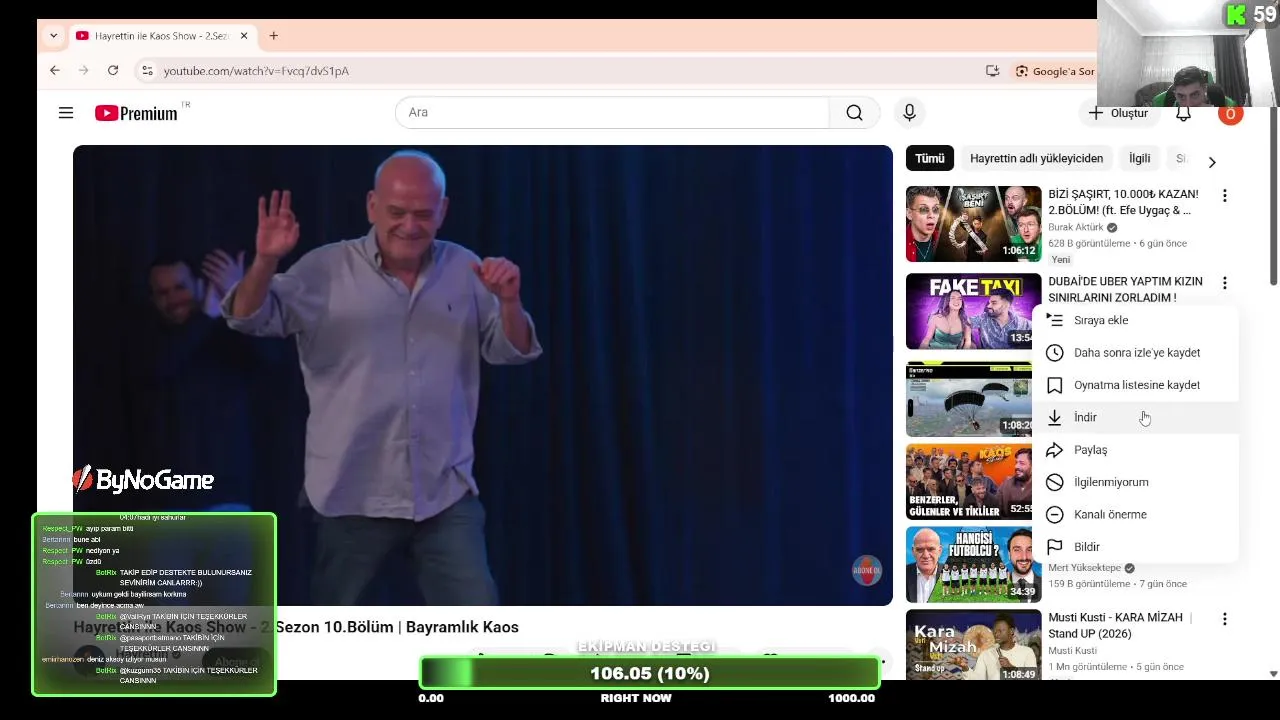This screenshot has height=720, width=1280.
Task: Close the Hayrettin ile Kaos Show tab
Action: click(243, 36)
